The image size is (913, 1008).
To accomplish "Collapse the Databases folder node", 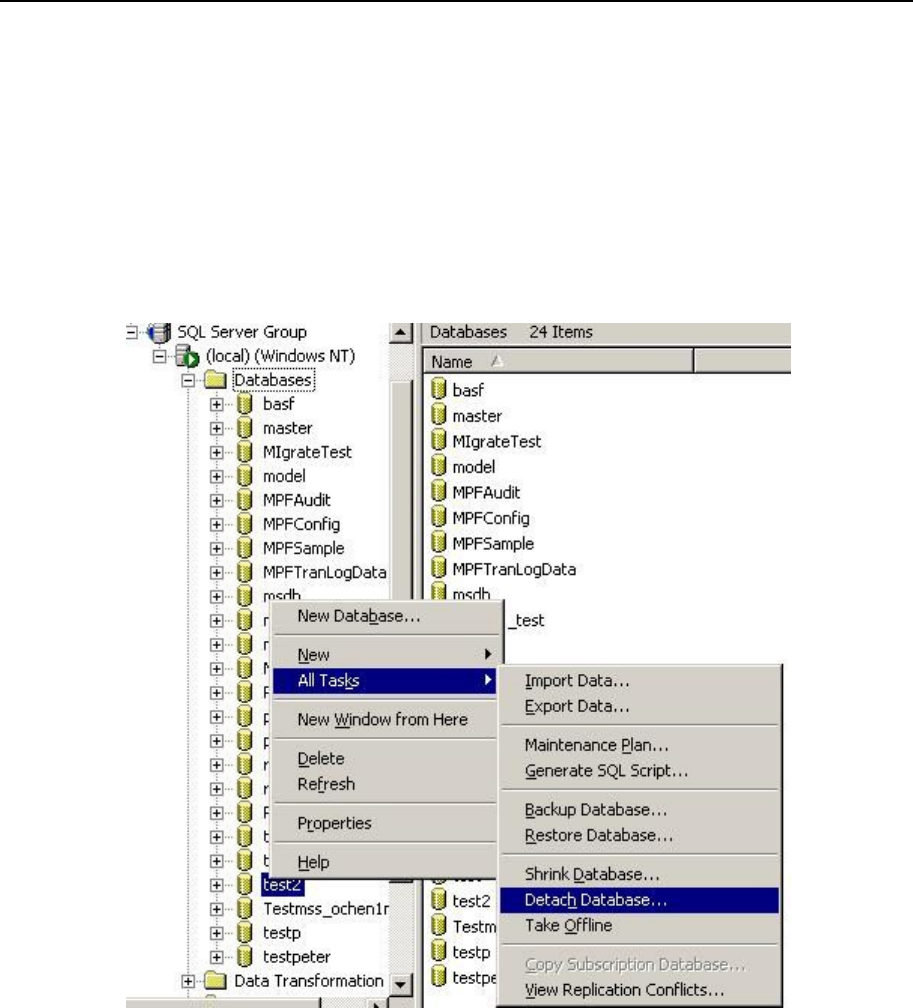I will point(188,381).
